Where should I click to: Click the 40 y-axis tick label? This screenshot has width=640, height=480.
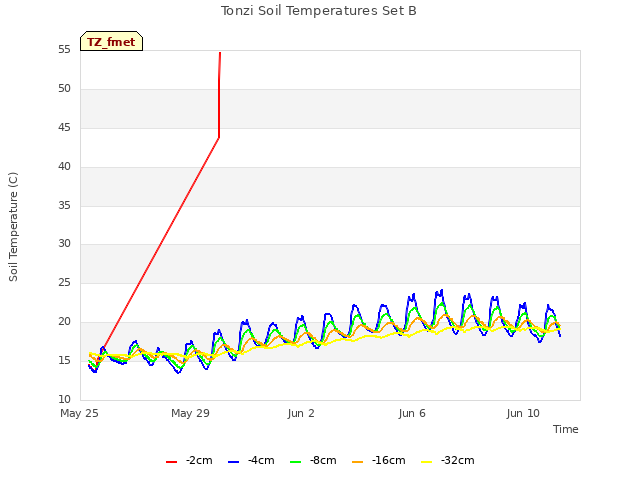[64, 167]
